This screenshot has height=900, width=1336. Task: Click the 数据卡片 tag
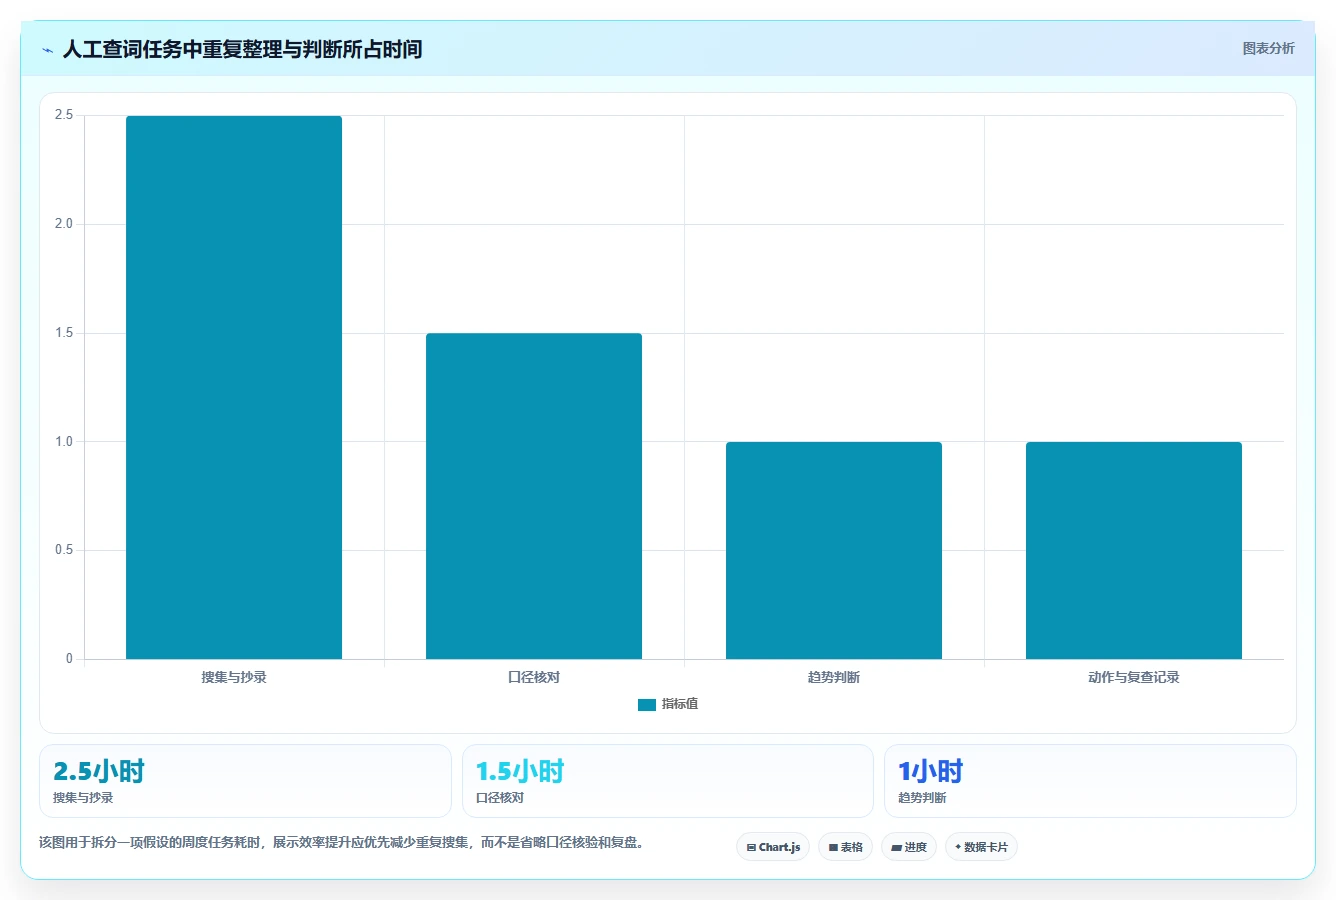981,847
